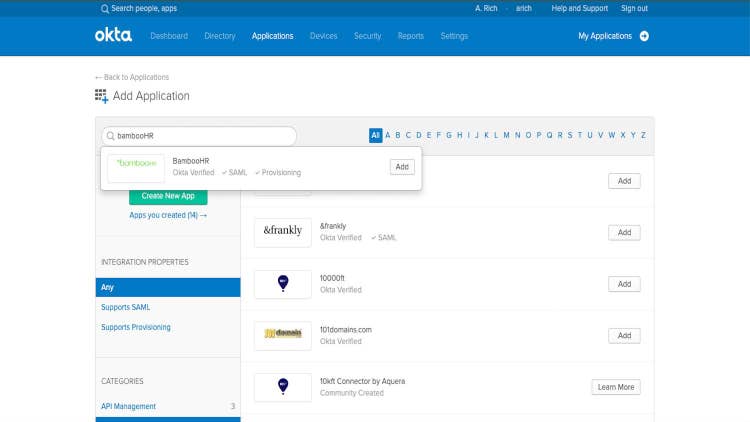Open the Security menu in navigation
The width and height of the screenshot is (750, 422).
[367, 36]
